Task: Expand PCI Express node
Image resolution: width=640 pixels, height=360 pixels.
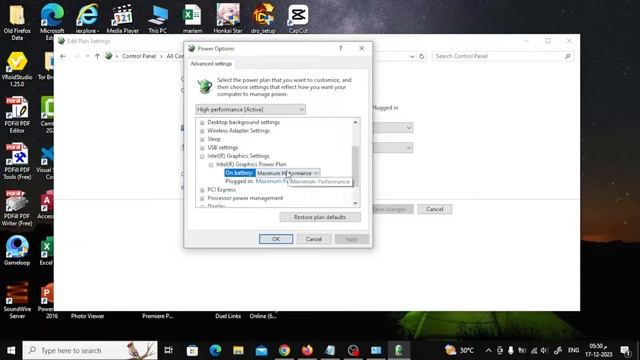Action: click(202, 190)
